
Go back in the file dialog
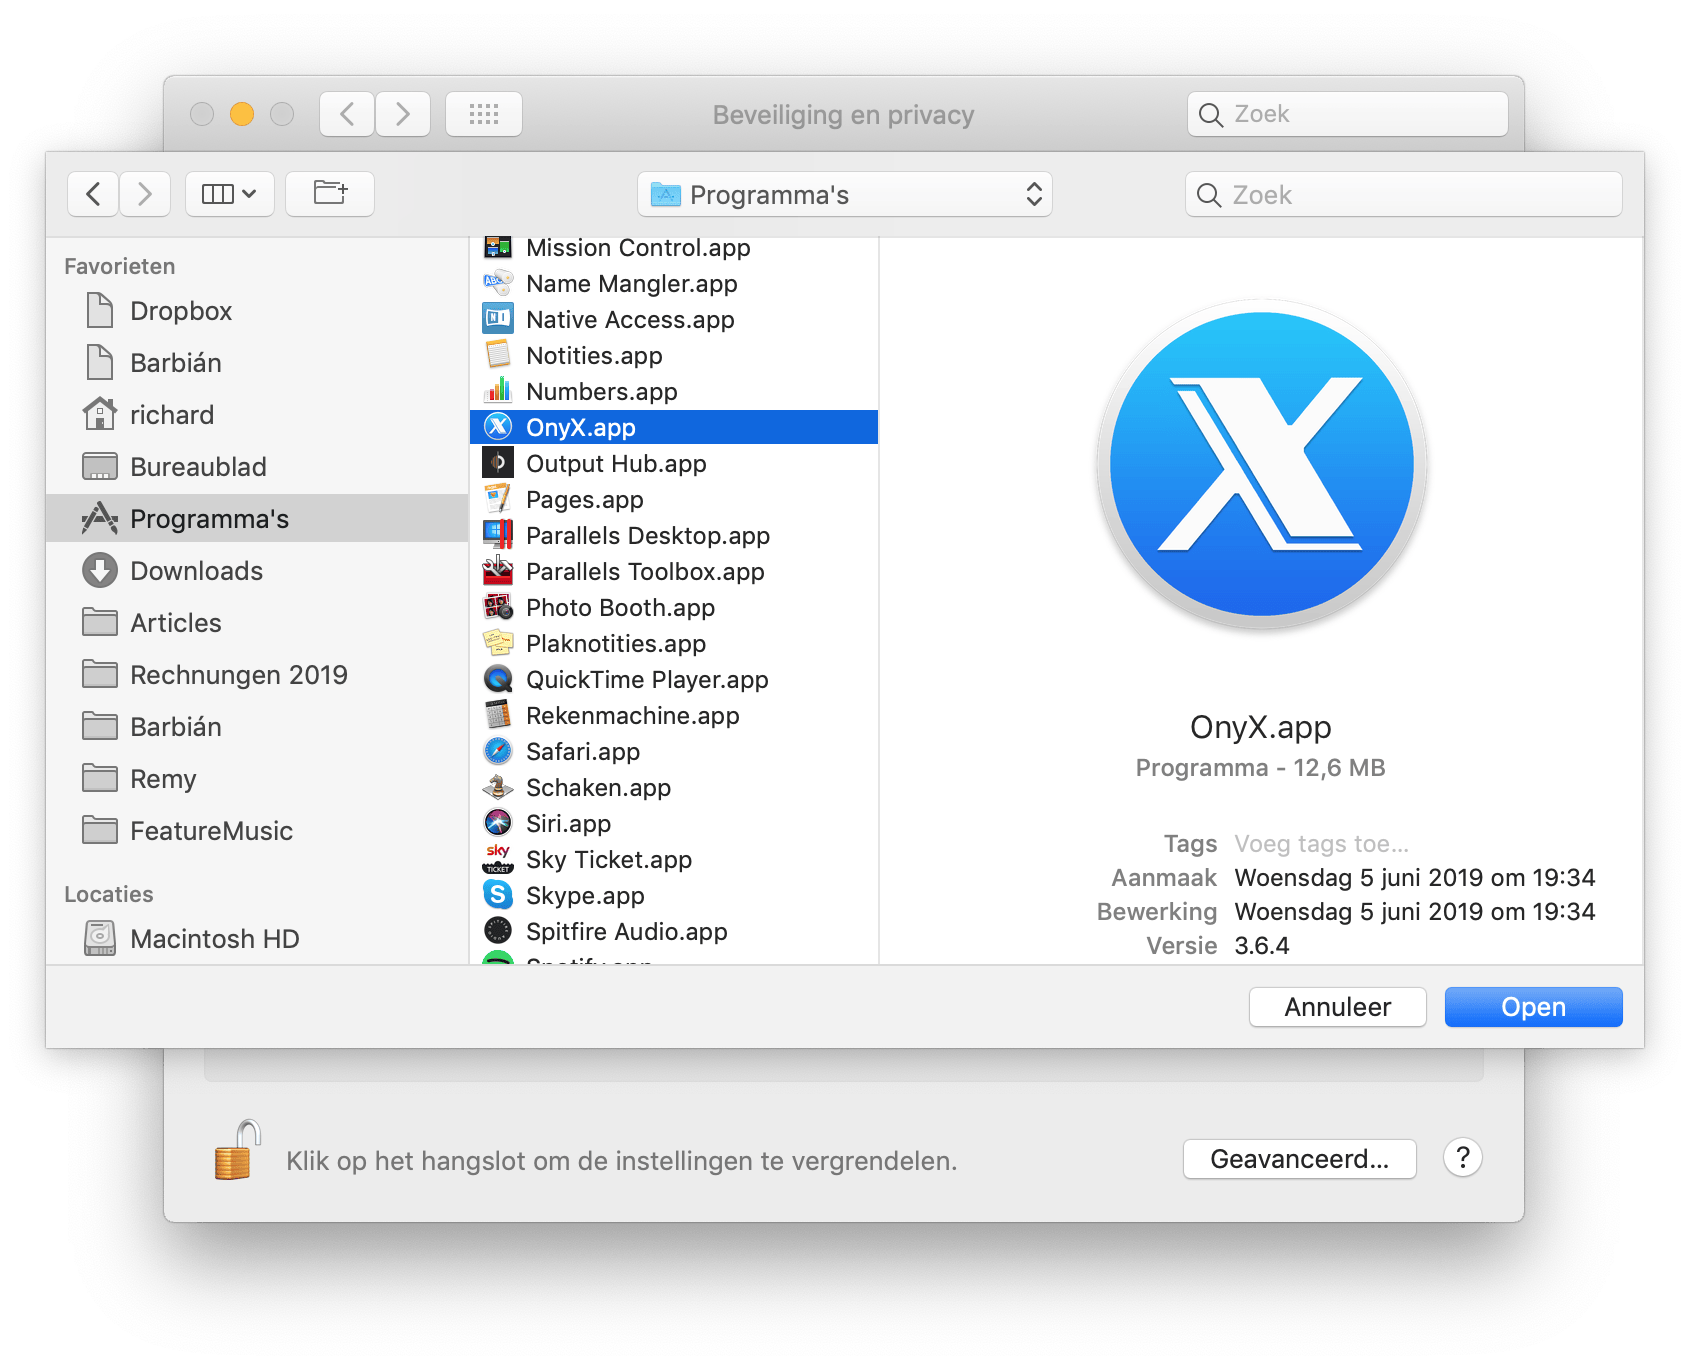(93, 193)
